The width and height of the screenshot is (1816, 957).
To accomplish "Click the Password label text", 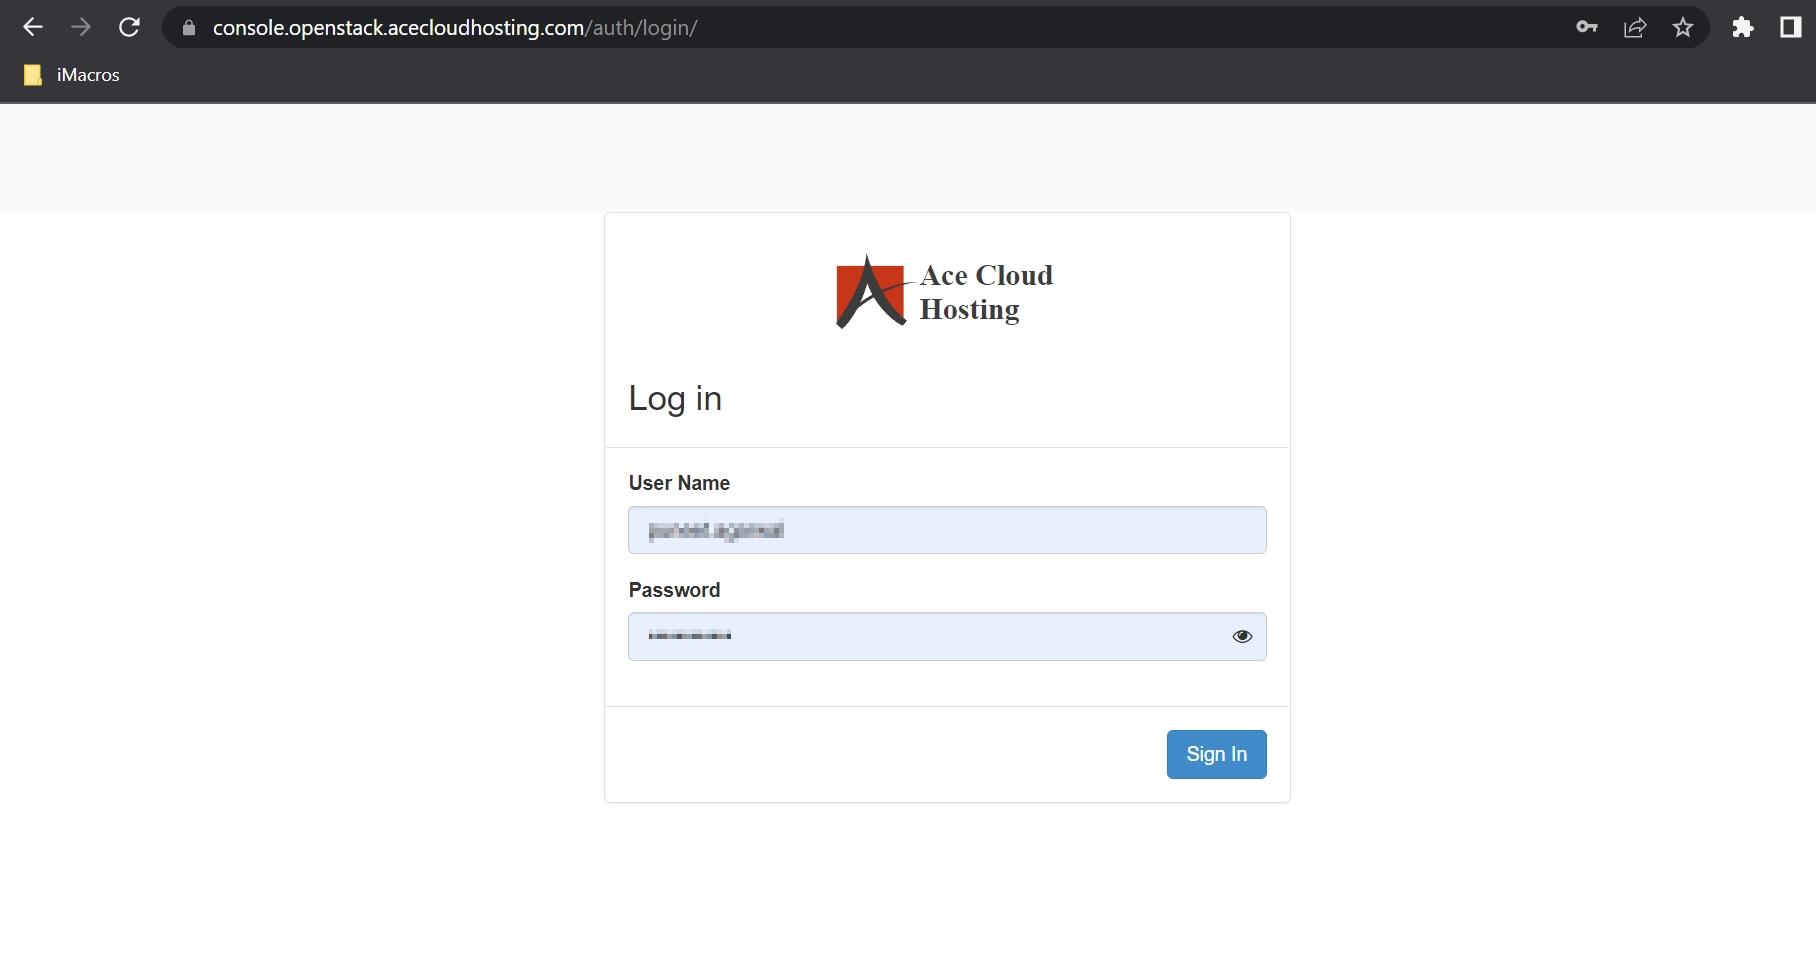I will tap(674, 590).
